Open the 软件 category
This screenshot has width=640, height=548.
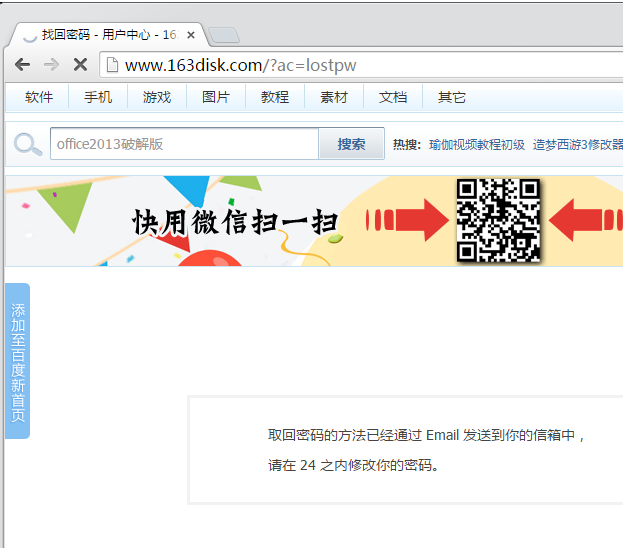39,97
